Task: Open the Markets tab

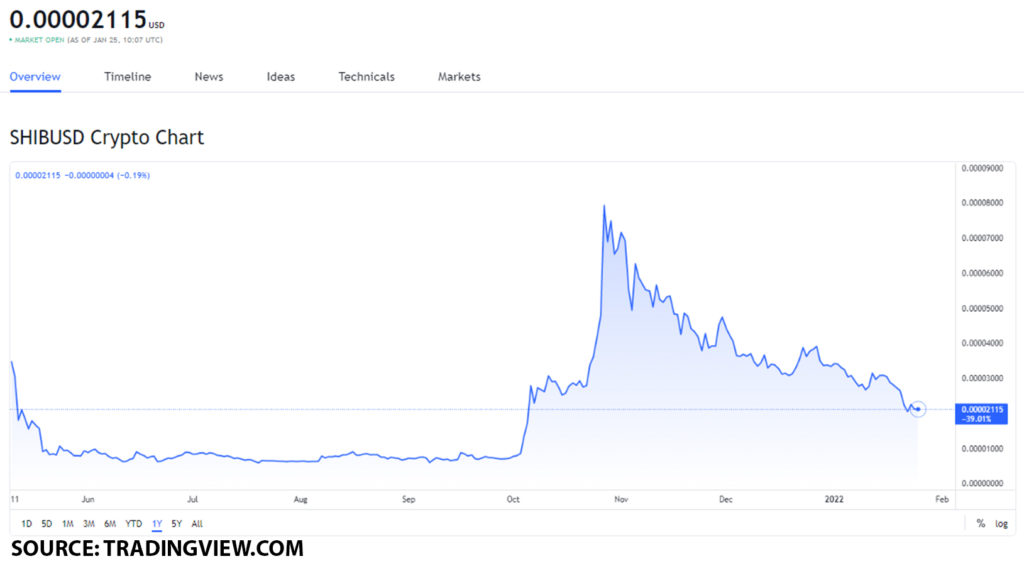Action: pos(459,76)
